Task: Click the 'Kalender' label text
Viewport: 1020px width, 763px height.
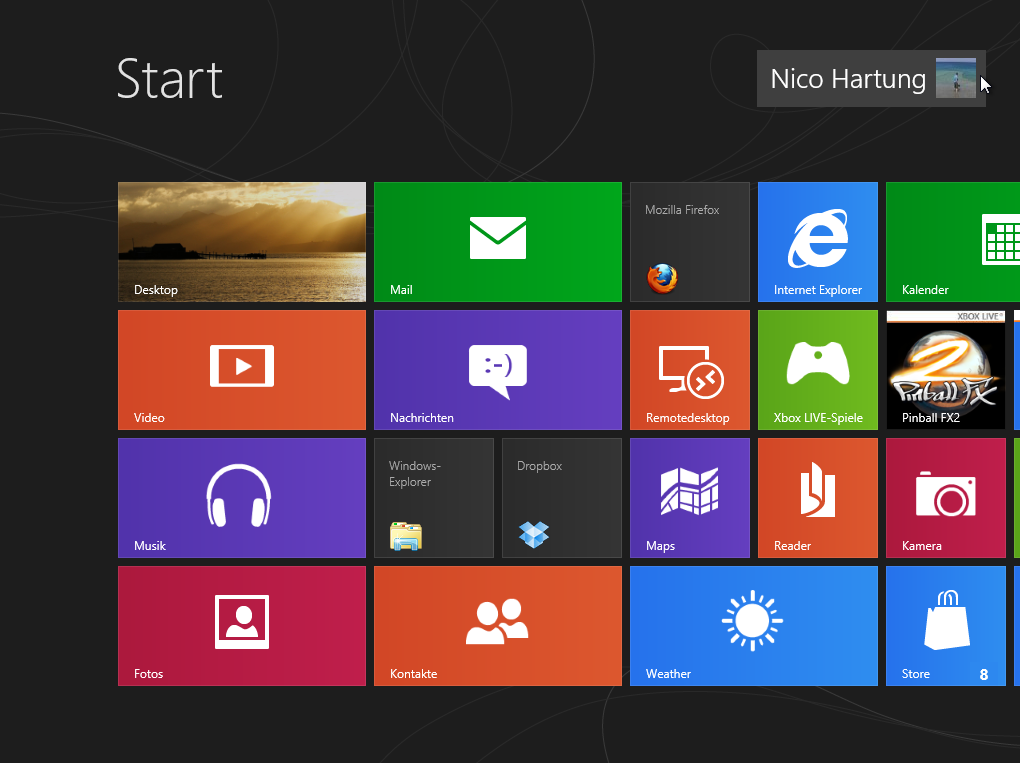Action: click(925, 289)
